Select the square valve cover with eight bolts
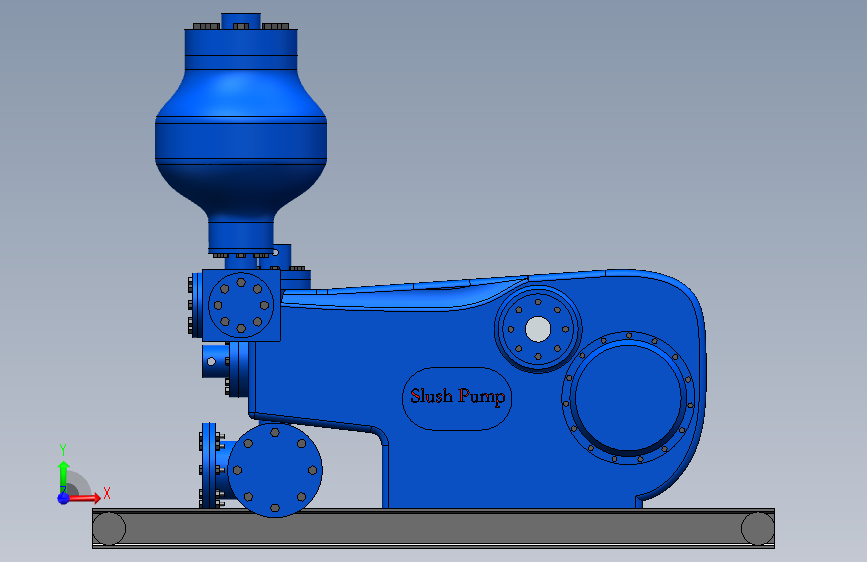This screenshot has height=562, width=867. pyautogui.click(x=241, y=305)
